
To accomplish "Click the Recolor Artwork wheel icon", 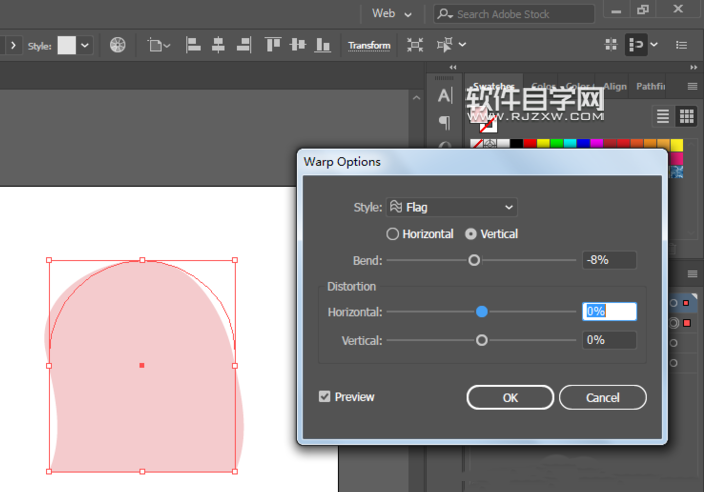I will (118, 45).
